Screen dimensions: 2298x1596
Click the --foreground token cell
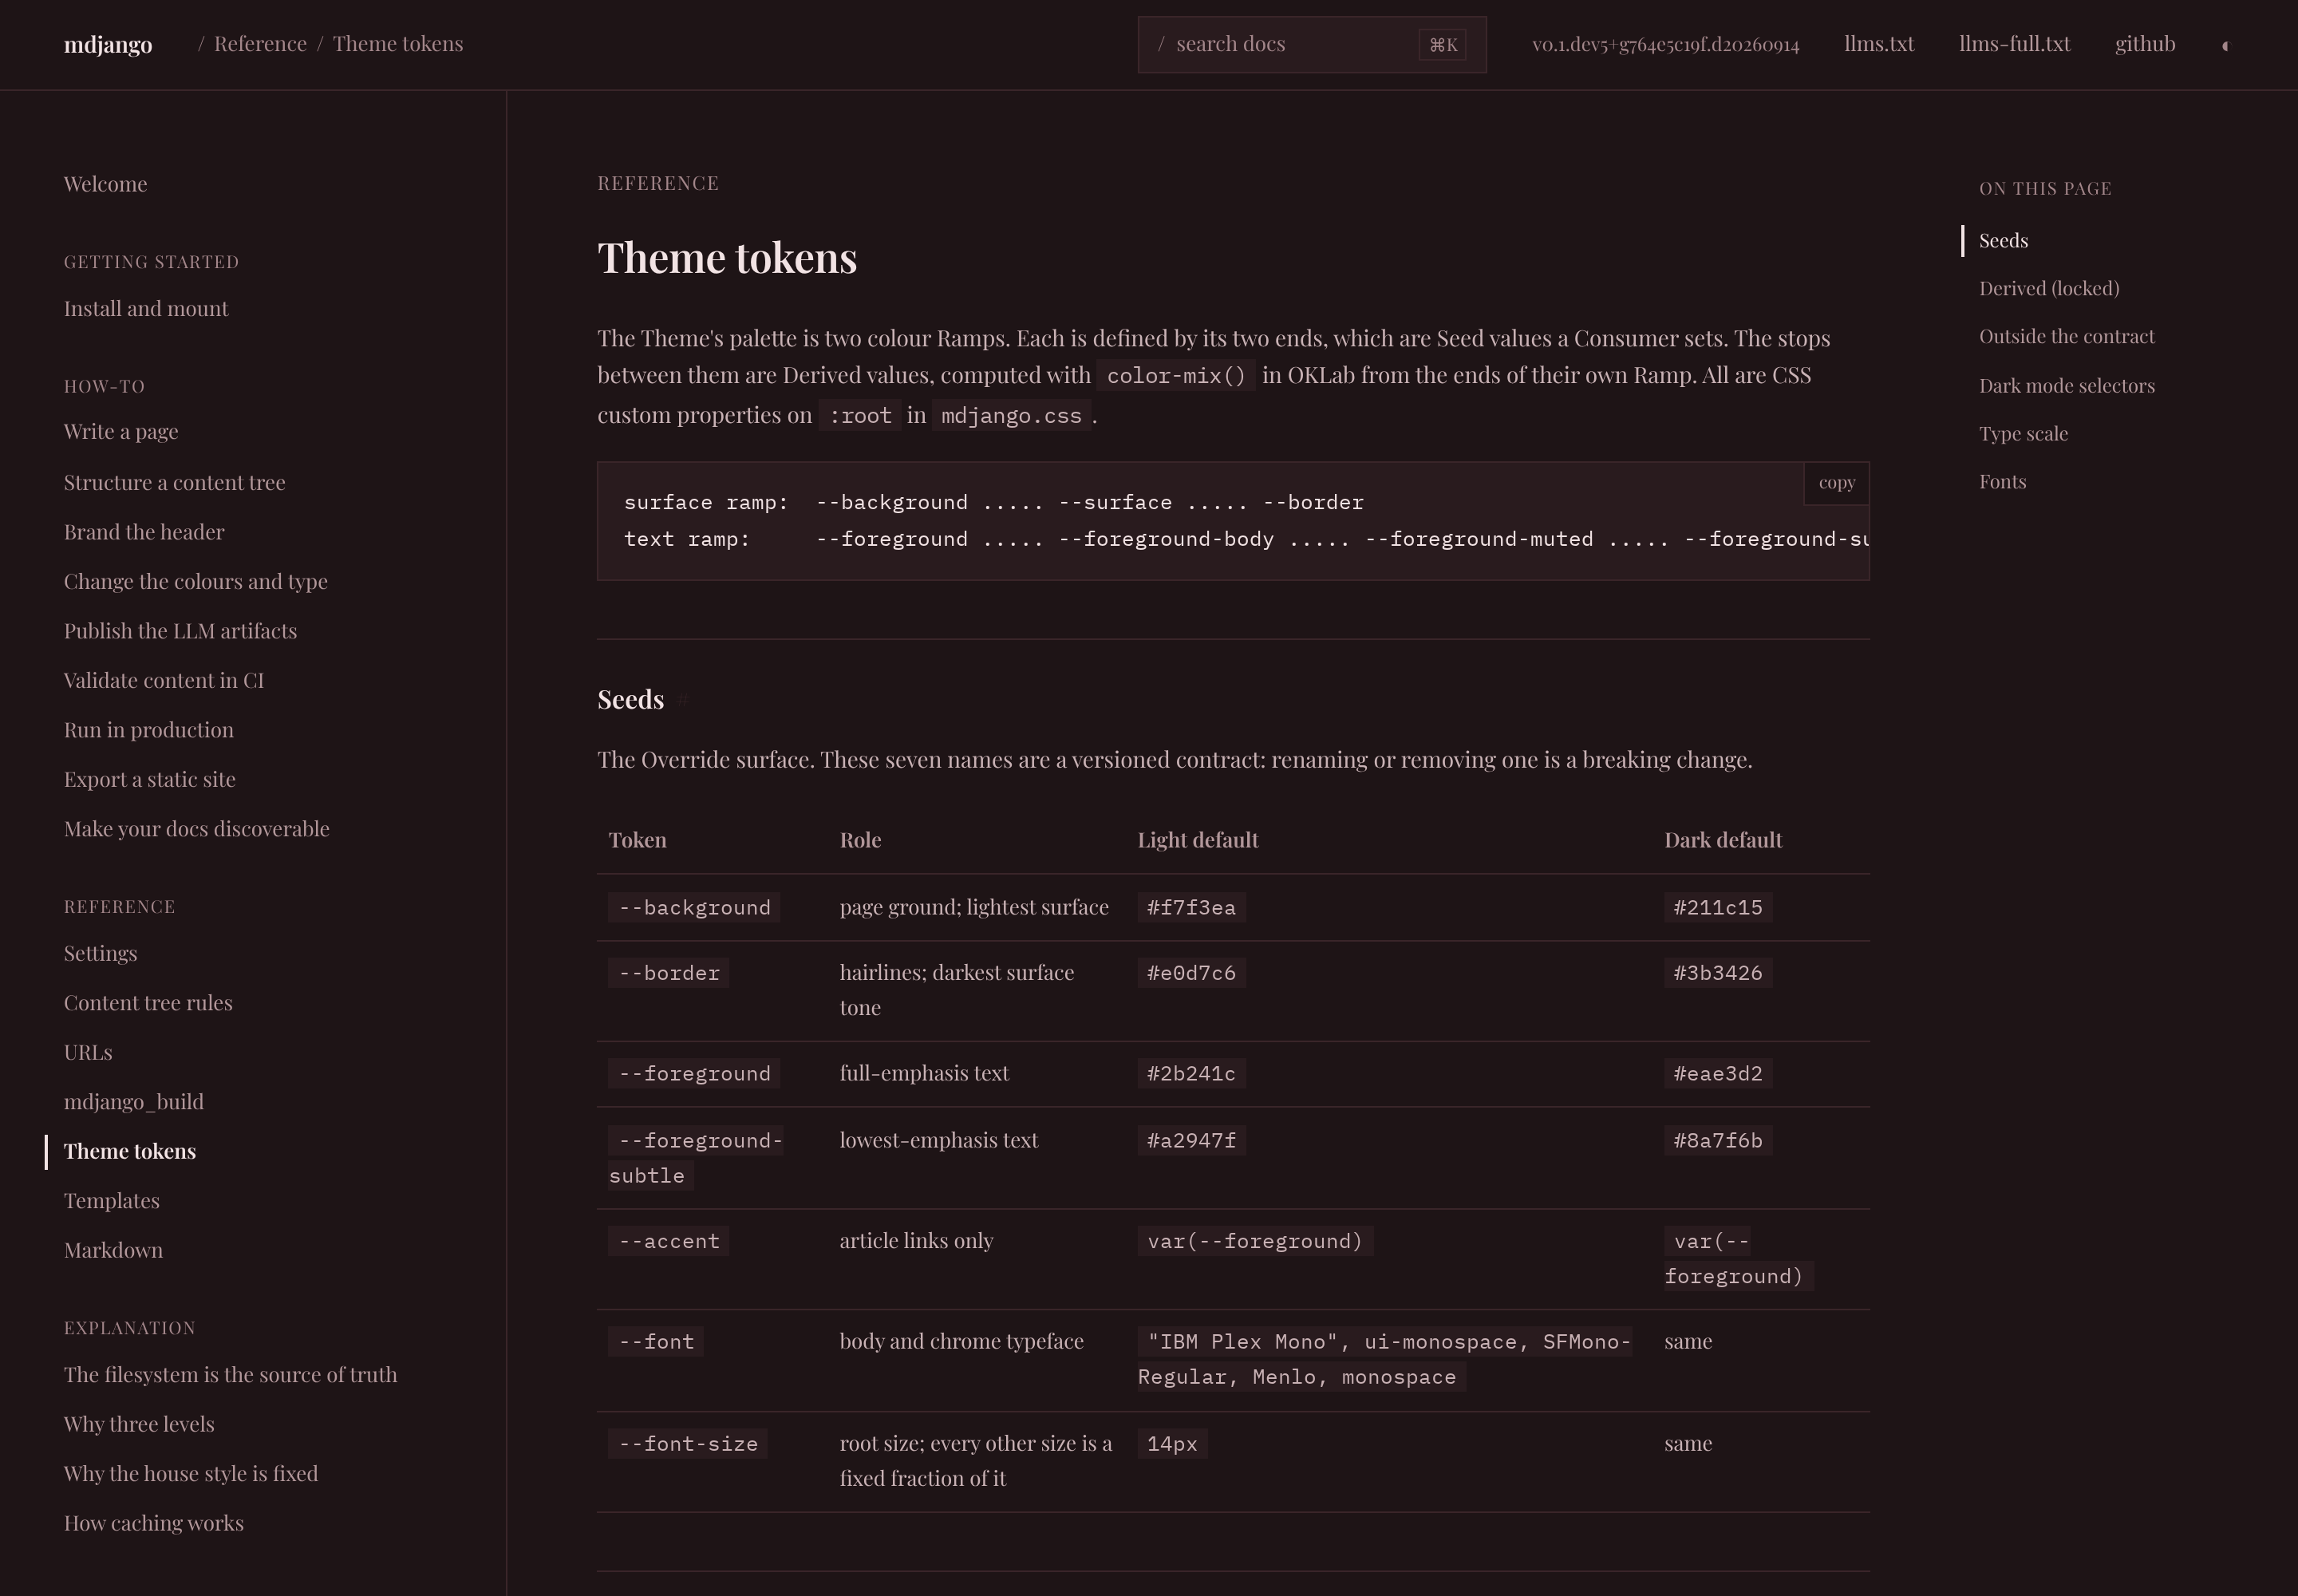[x=694, y=1074]
